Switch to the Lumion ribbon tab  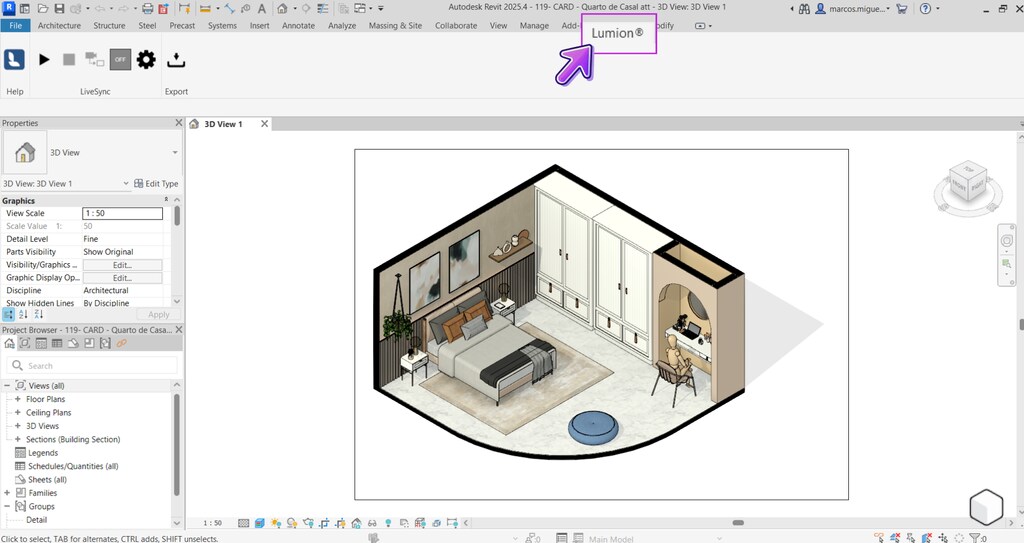pyautogui.click(x=618, y=33)
